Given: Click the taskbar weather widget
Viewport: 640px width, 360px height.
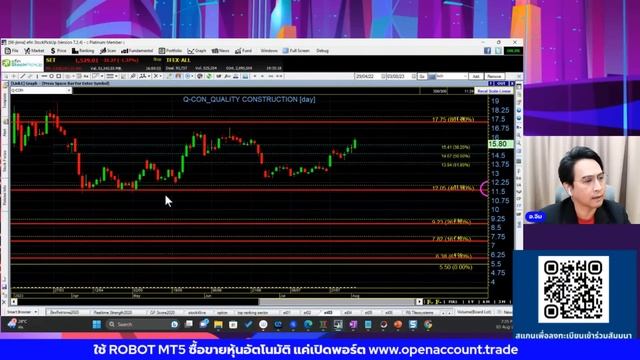Looking at the screenshot, I should pyautogui.click(x=17, y=324).
